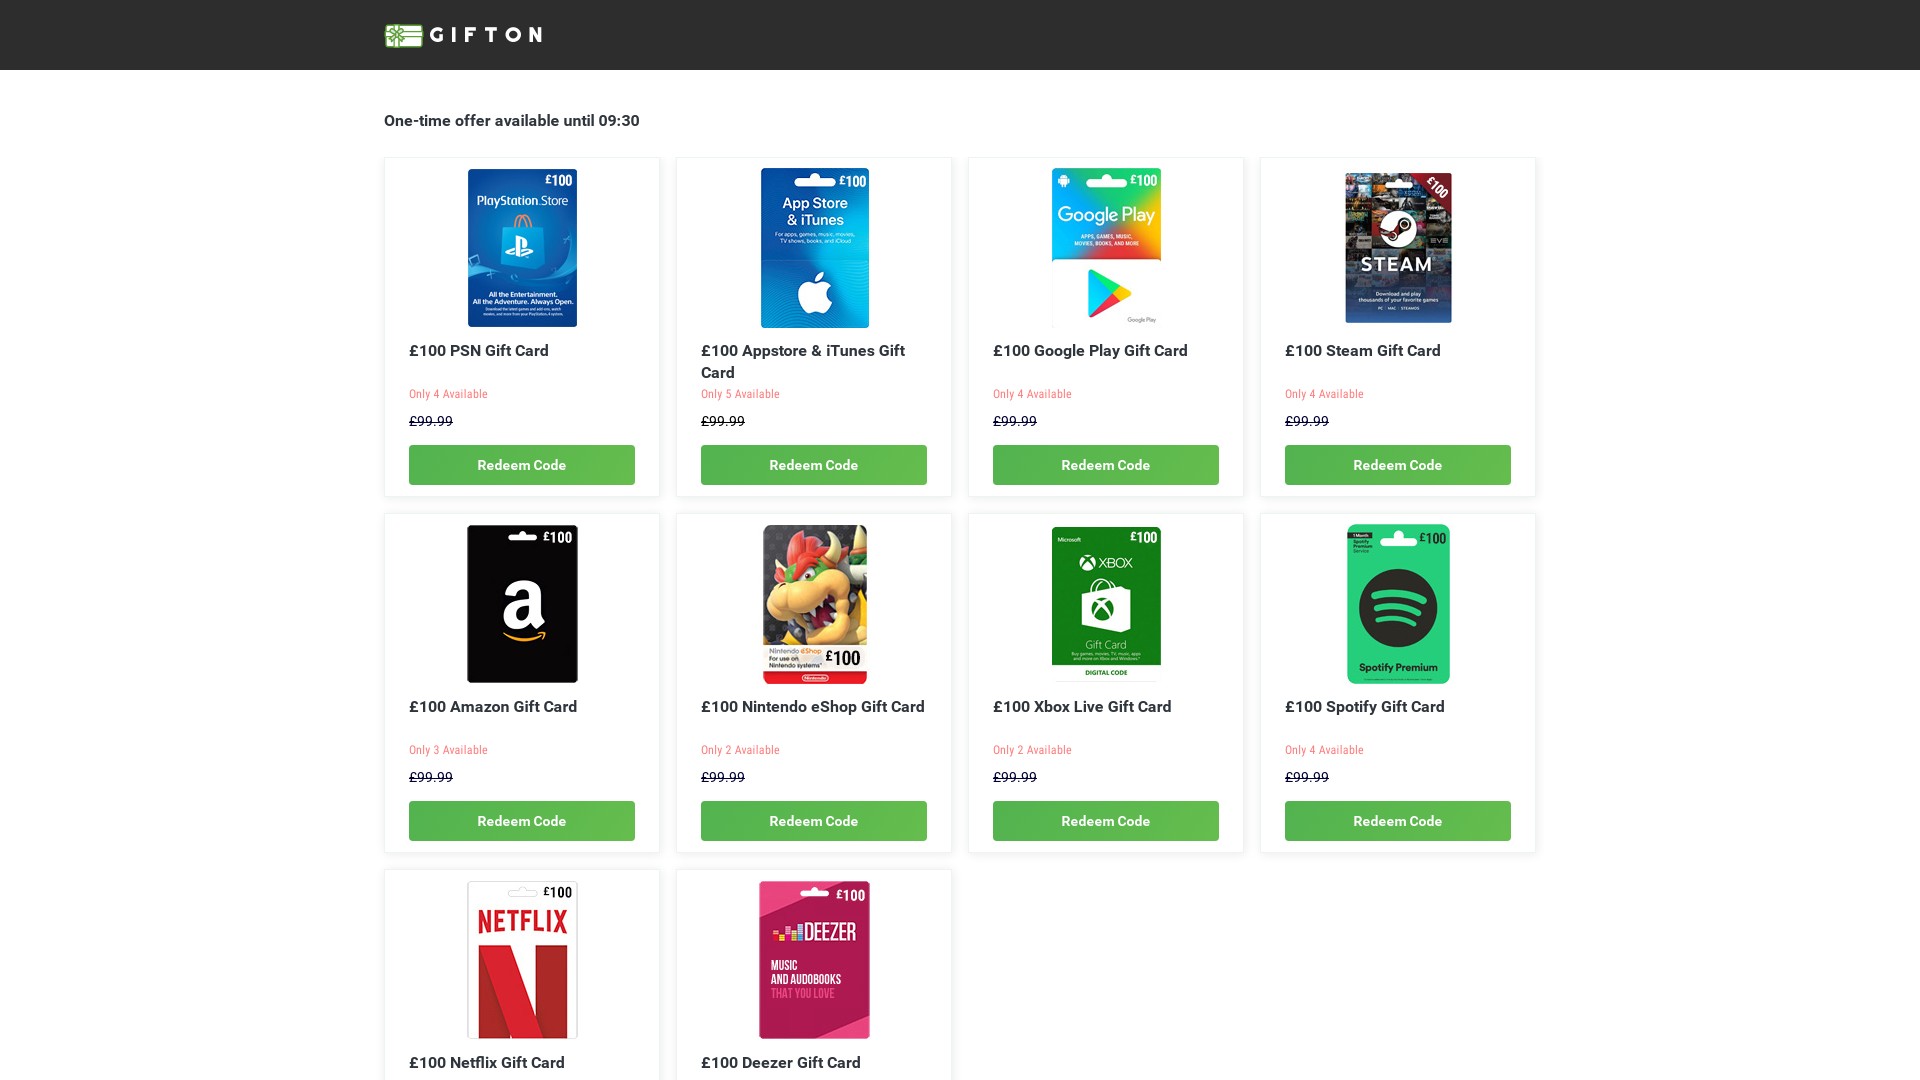
Task: Open the Xbox gift card image
Action: (x=1106, y=604)
